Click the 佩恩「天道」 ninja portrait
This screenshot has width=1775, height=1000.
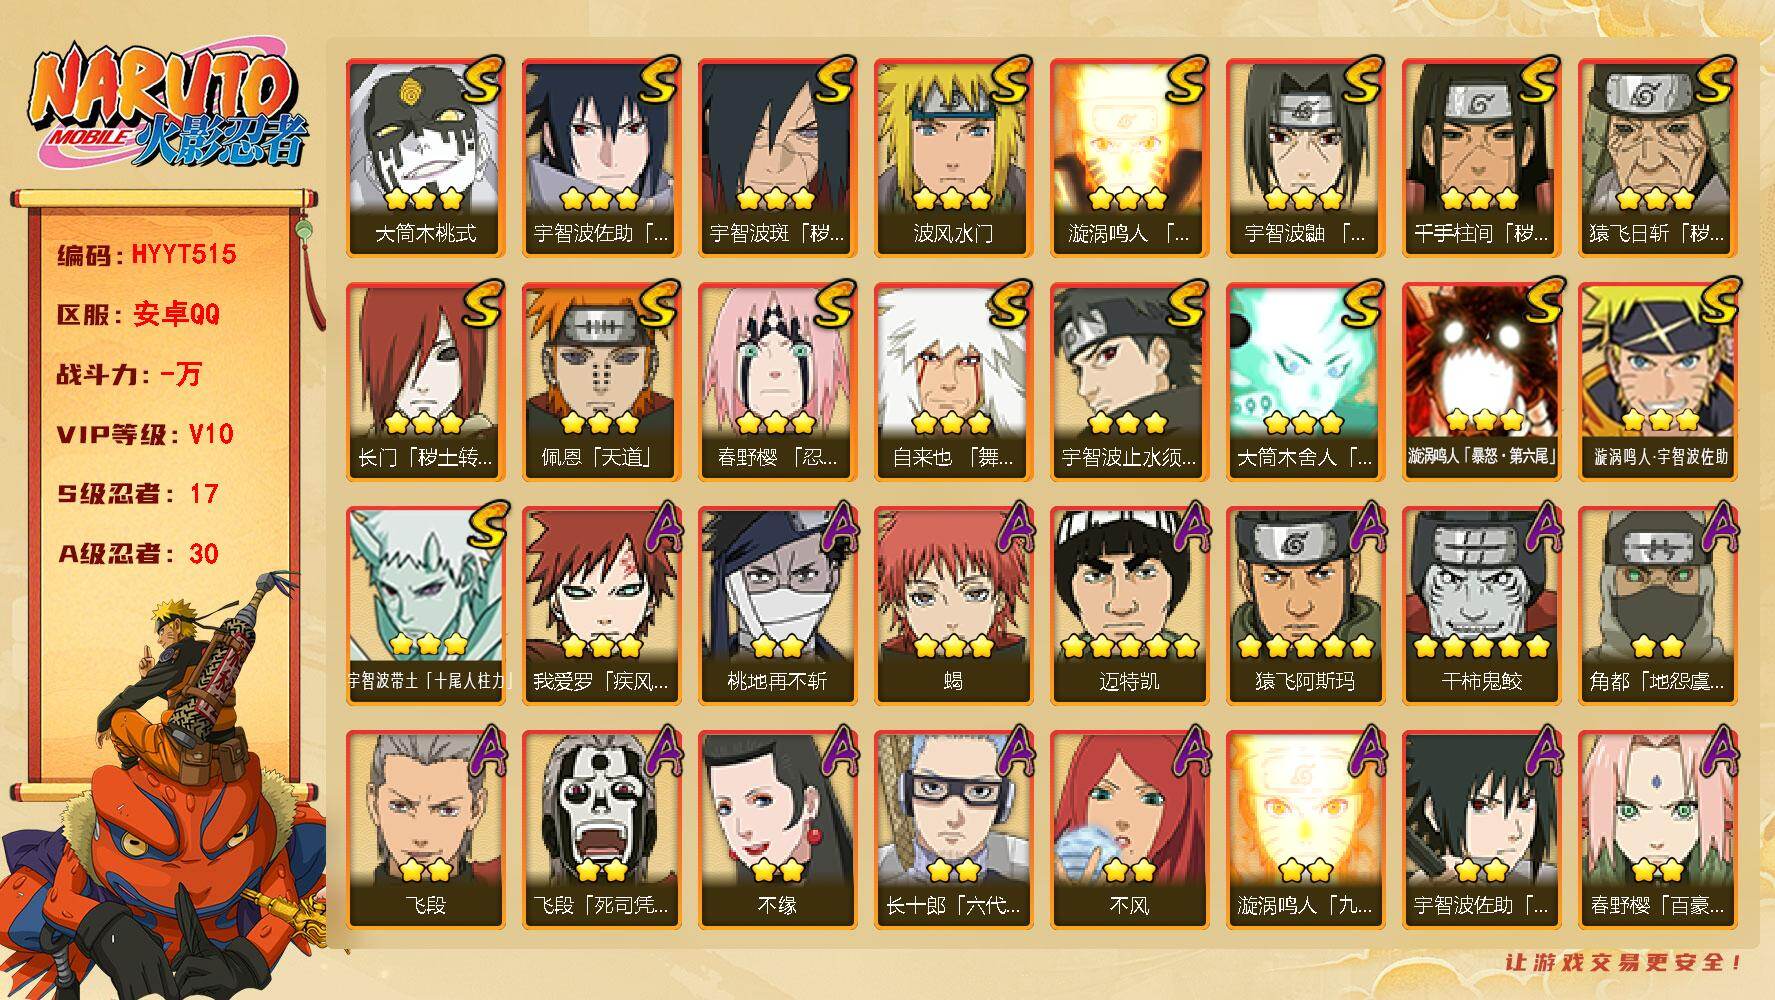(602, 382)
